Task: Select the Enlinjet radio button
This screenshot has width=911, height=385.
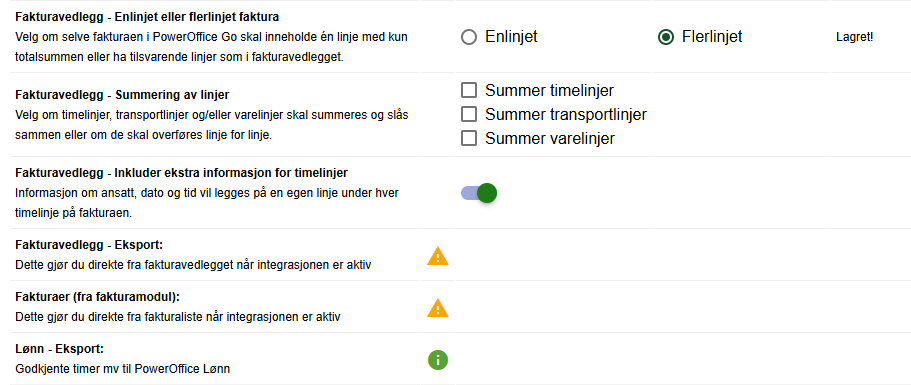Action: [468, 37]
